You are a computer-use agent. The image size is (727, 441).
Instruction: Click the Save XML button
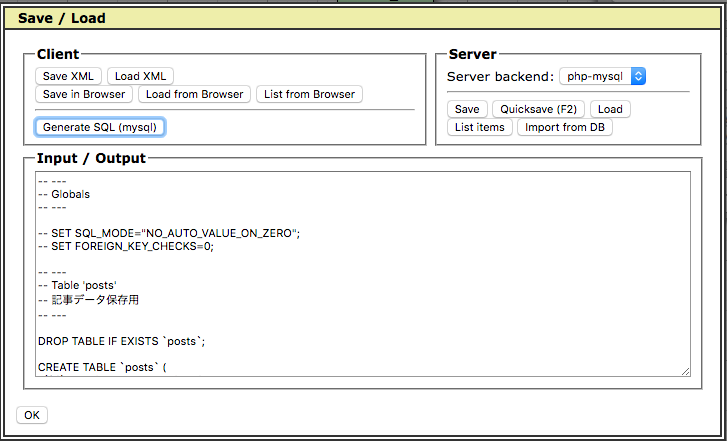[68, 76]
